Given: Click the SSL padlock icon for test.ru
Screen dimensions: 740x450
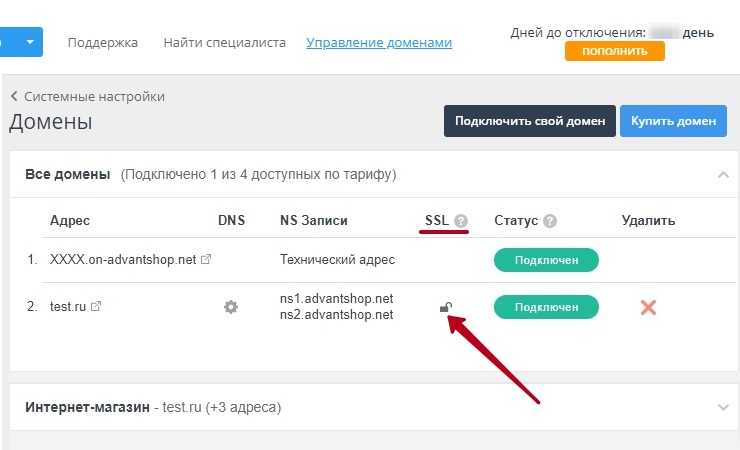Looking at the screenshot, I should pos(445,307).
